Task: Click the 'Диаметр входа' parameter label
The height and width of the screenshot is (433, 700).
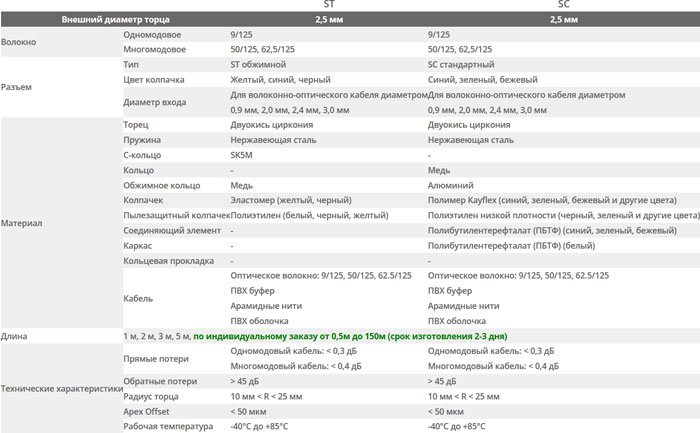Action: (x=154, y=102)
